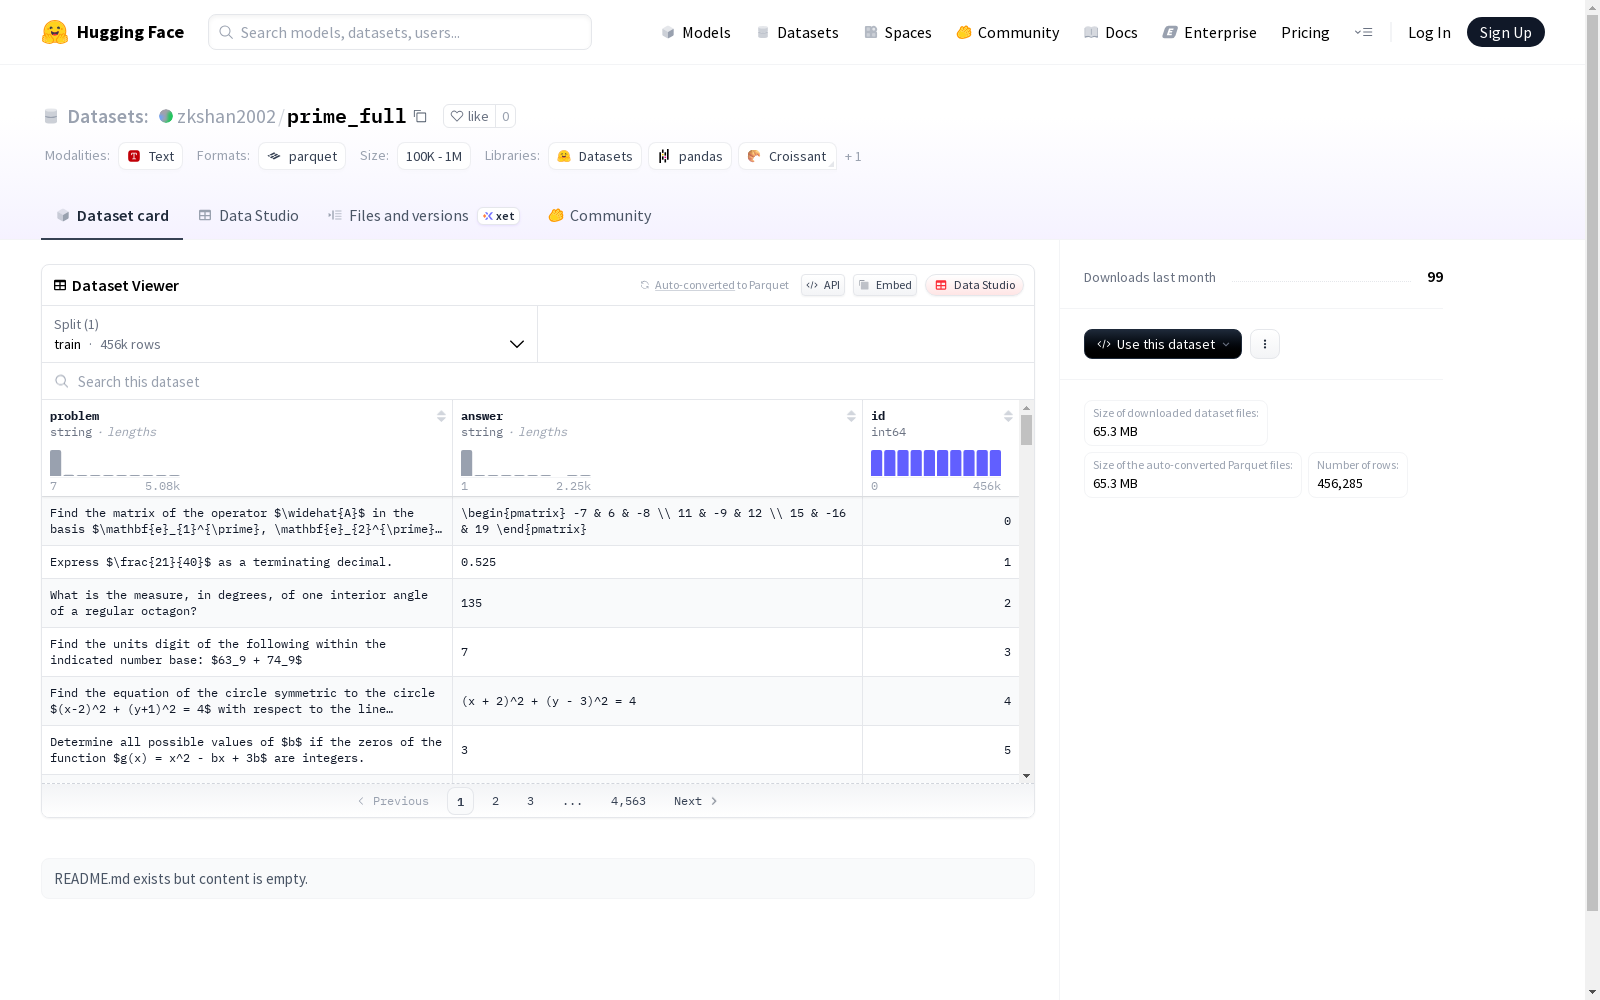Image resolution: width=1600 pixels, height=1000 pixels.
Task: Go to page 2 of the dataset
Action: pos(495,801)
